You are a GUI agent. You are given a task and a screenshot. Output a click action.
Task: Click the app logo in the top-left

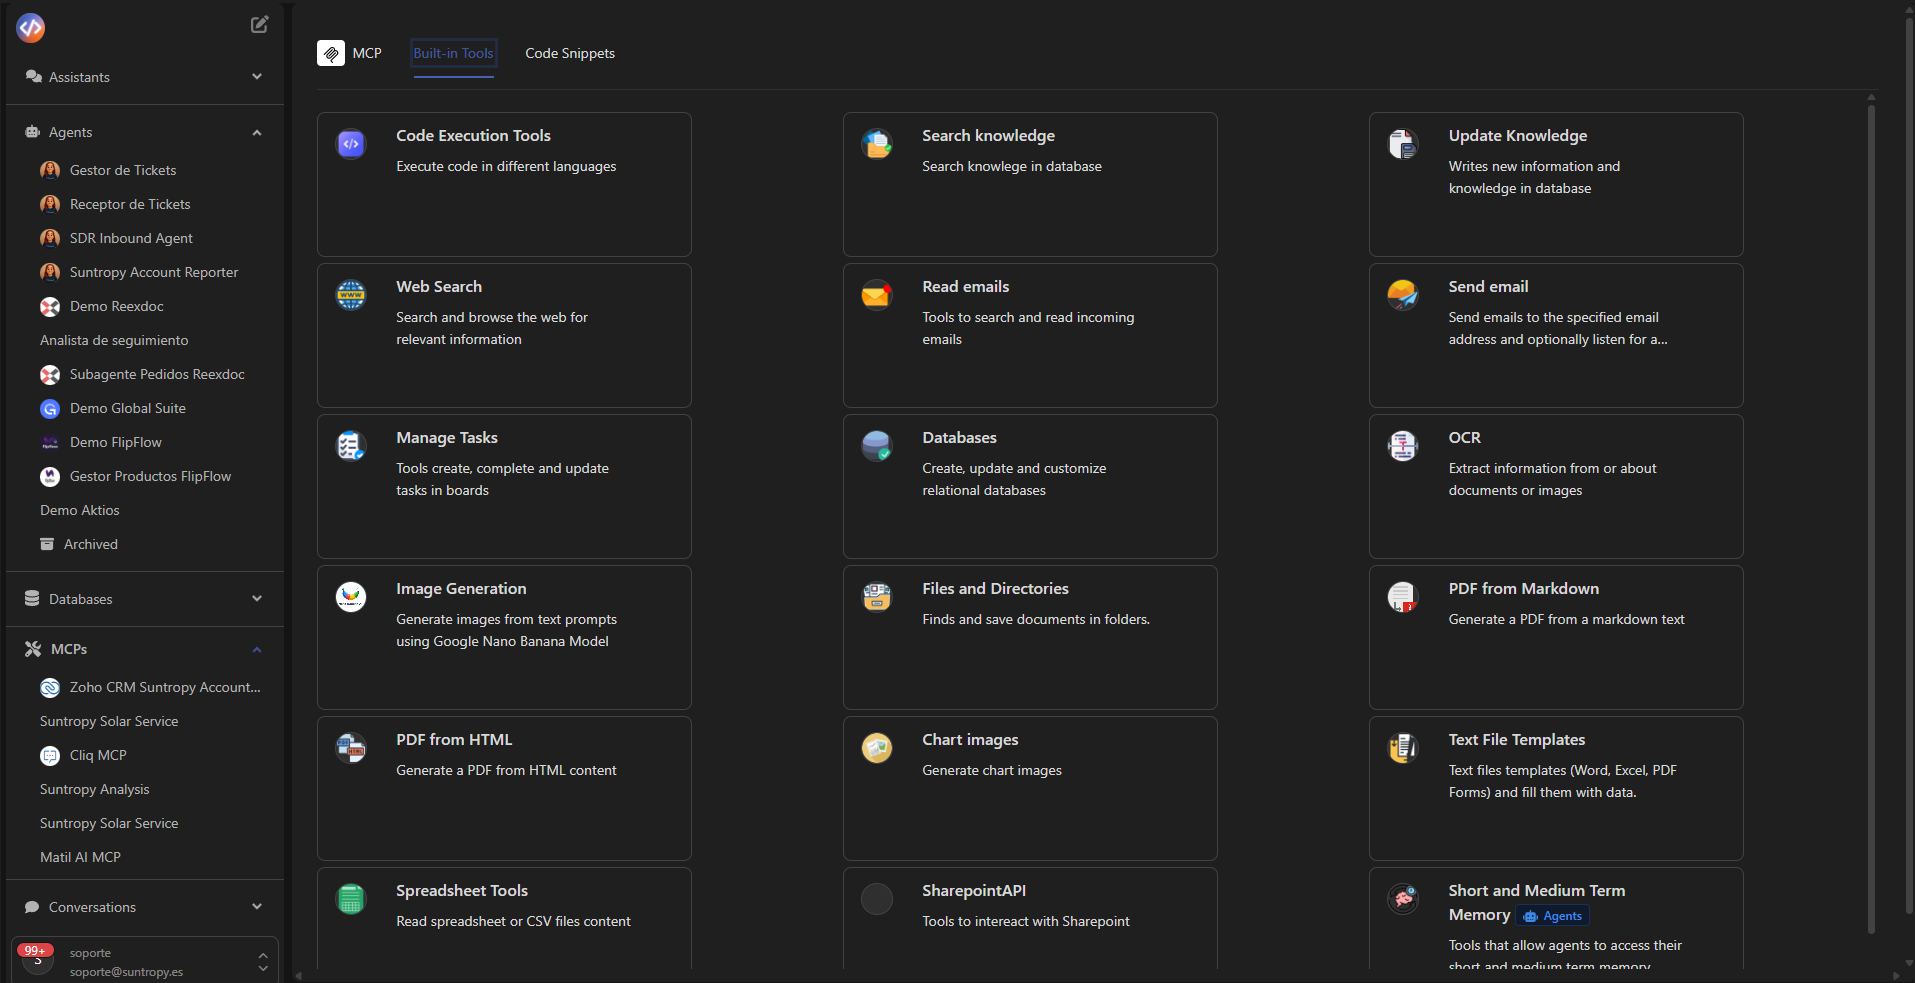click(x=31, y=28)
